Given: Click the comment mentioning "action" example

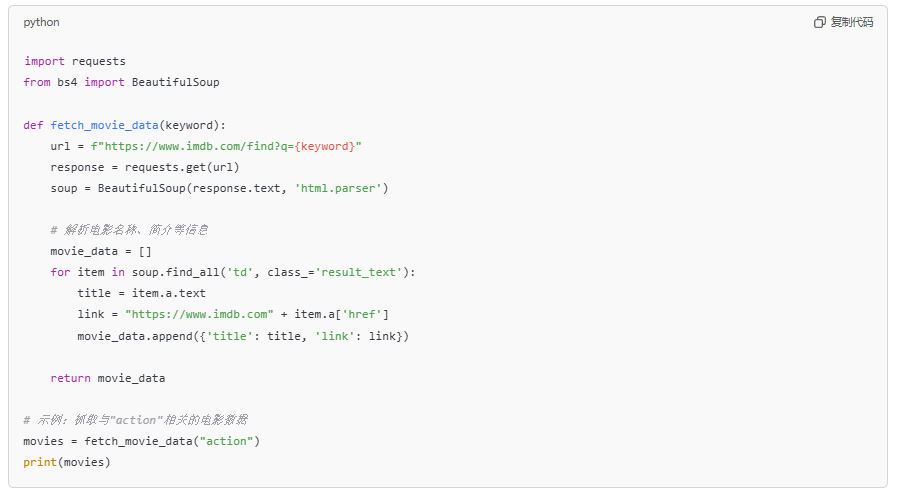Looking at the screenshot, I should pyautogui.click(x=135, y=420).
